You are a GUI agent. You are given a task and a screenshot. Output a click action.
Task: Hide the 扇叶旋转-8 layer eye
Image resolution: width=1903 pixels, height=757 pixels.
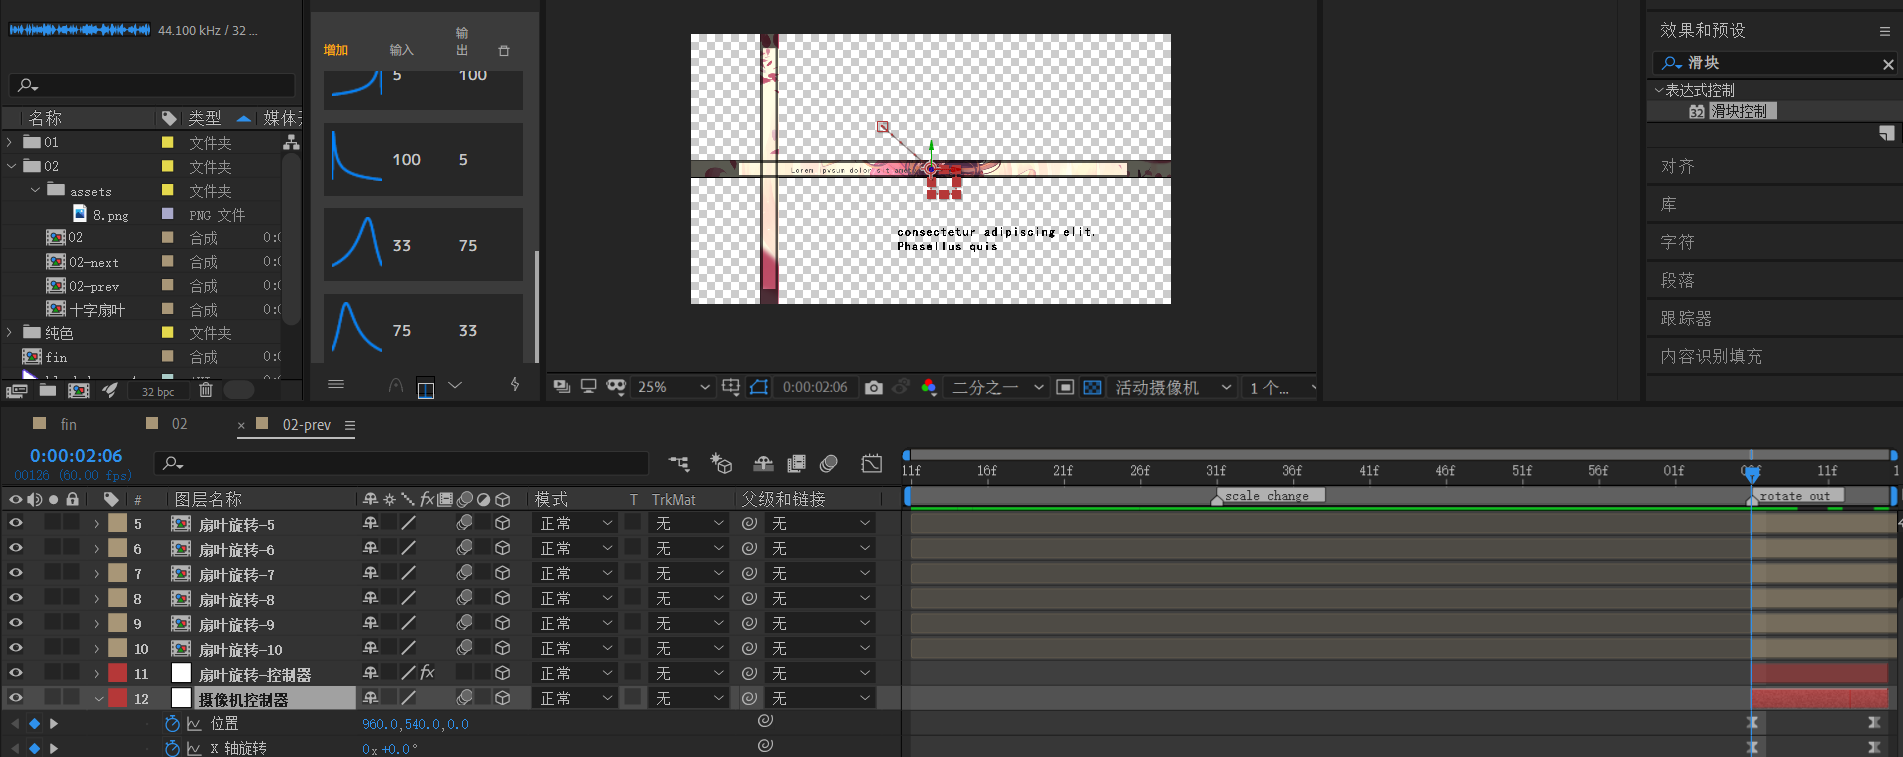(15, 597)
